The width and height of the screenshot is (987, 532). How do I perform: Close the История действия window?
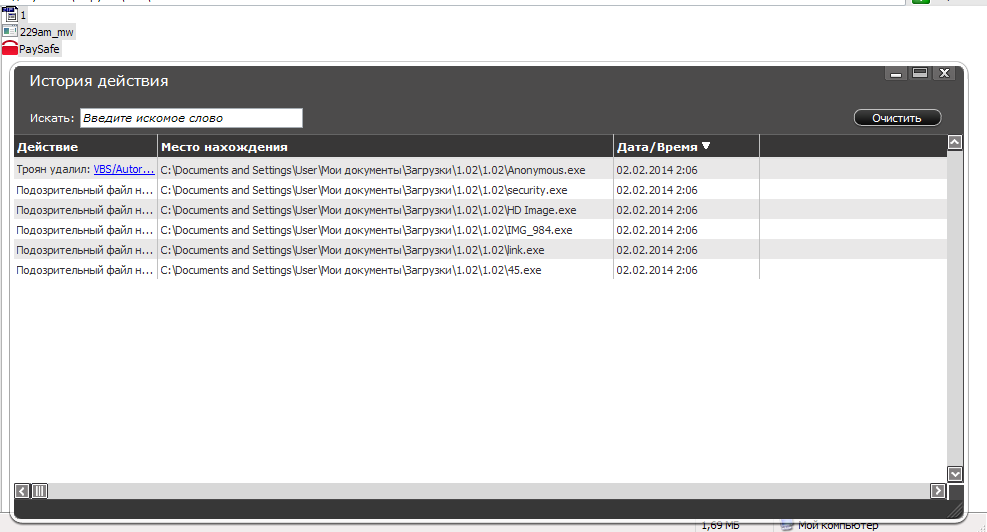point(944,73)
